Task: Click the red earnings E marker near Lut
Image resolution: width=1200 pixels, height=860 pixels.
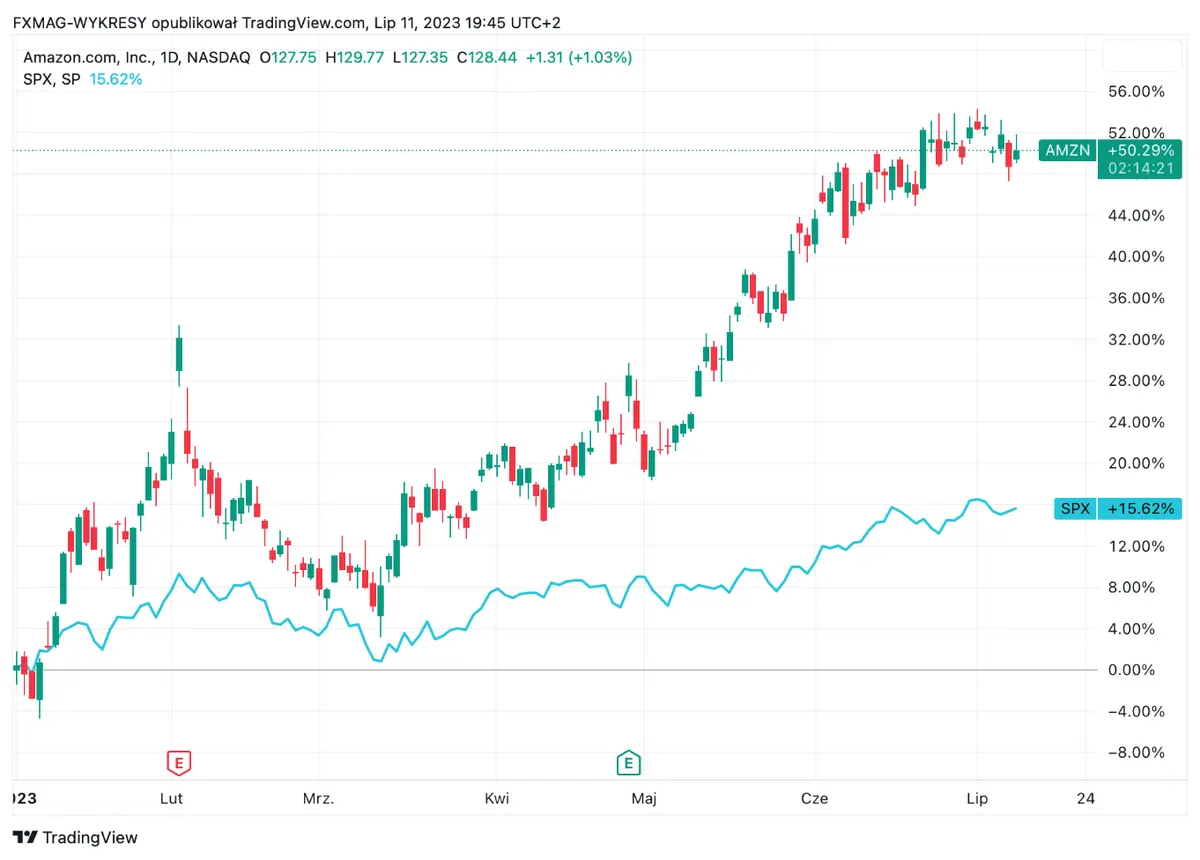Action: [178, 764]
